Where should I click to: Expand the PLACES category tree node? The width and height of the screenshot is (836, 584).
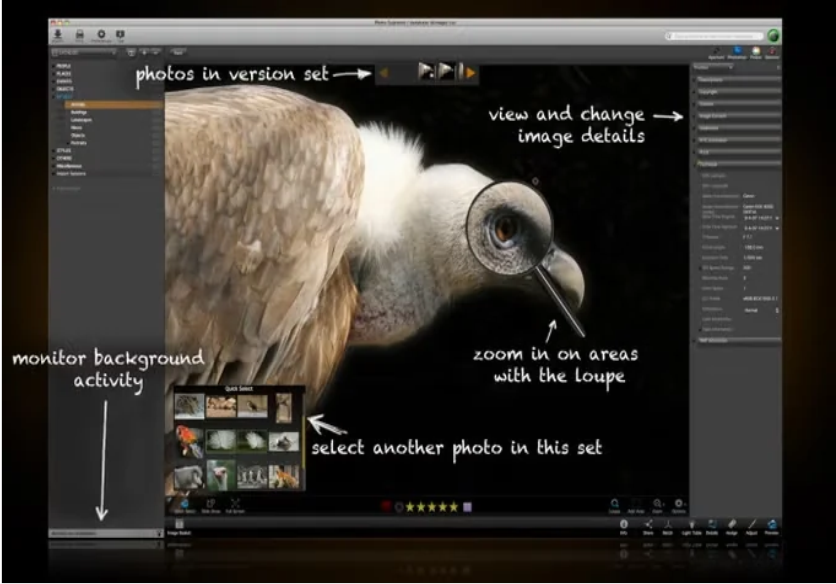53,74
